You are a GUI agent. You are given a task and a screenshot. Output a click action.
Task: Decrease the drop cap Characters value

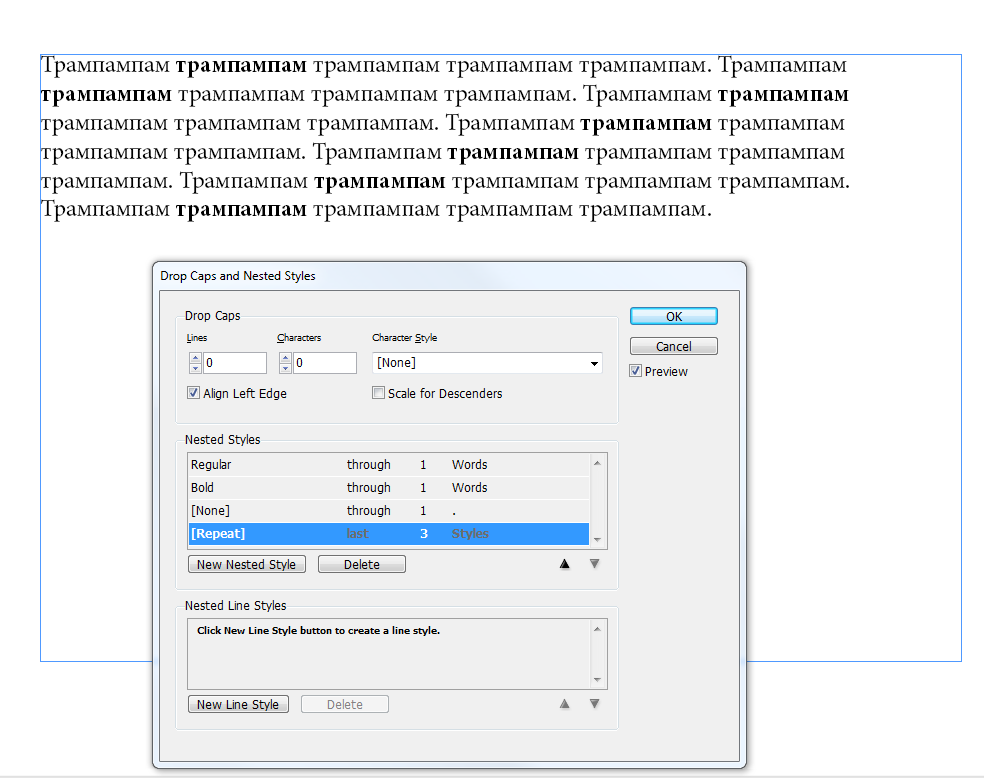click(x=285, y=368)
